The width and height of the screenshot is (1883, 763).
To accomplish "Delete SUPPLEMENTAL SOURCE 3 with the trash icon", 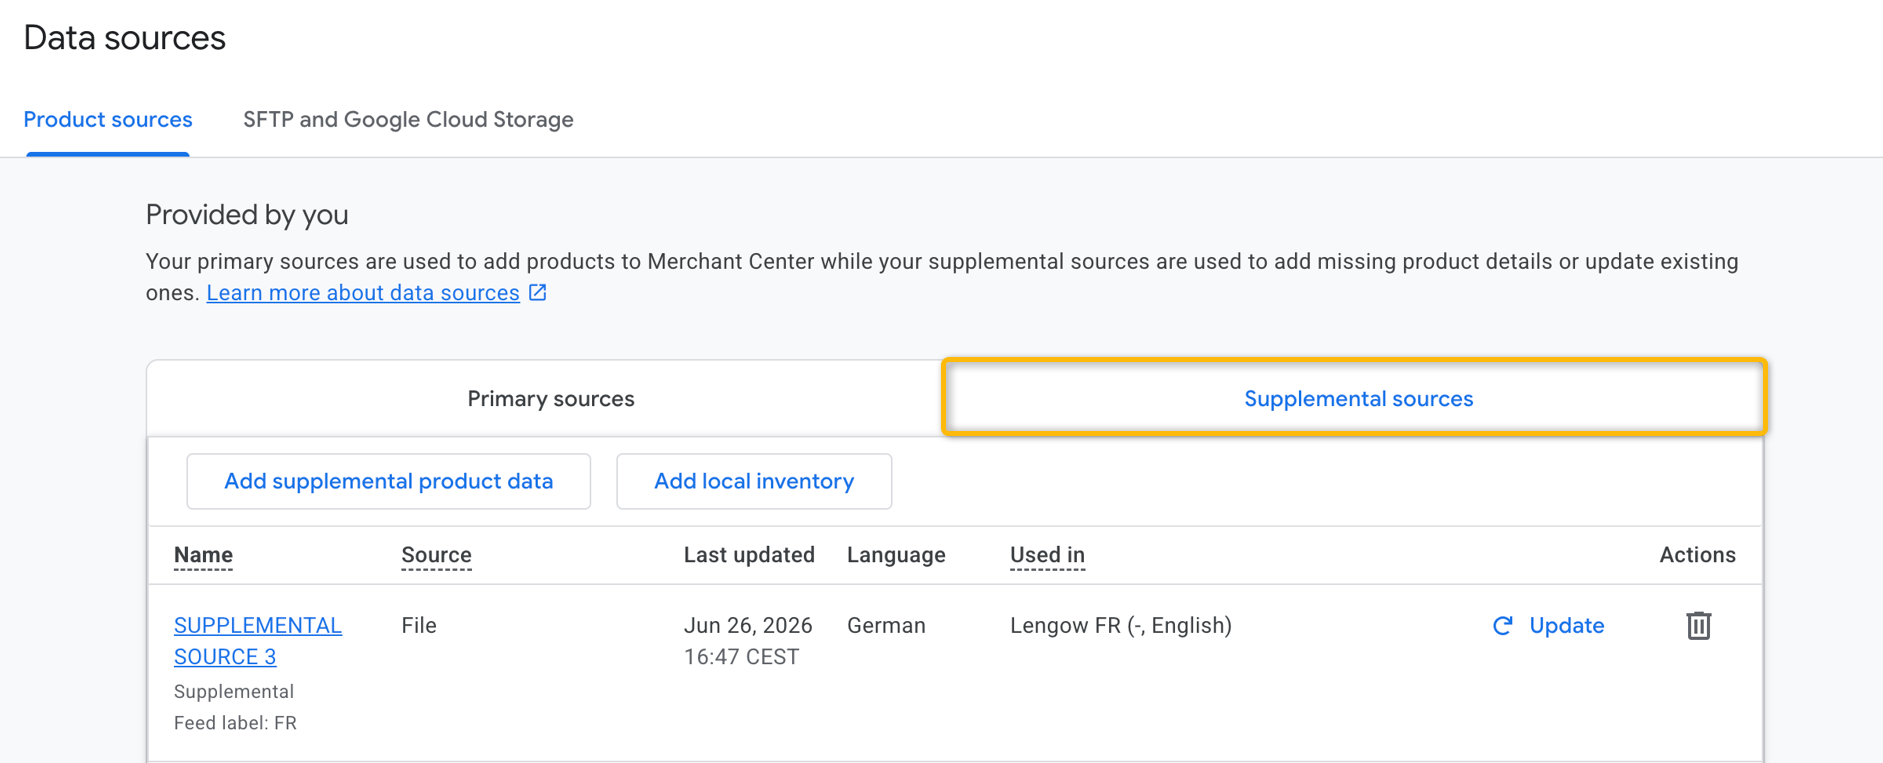I will pyautogui.click(x=1698, y=626).
